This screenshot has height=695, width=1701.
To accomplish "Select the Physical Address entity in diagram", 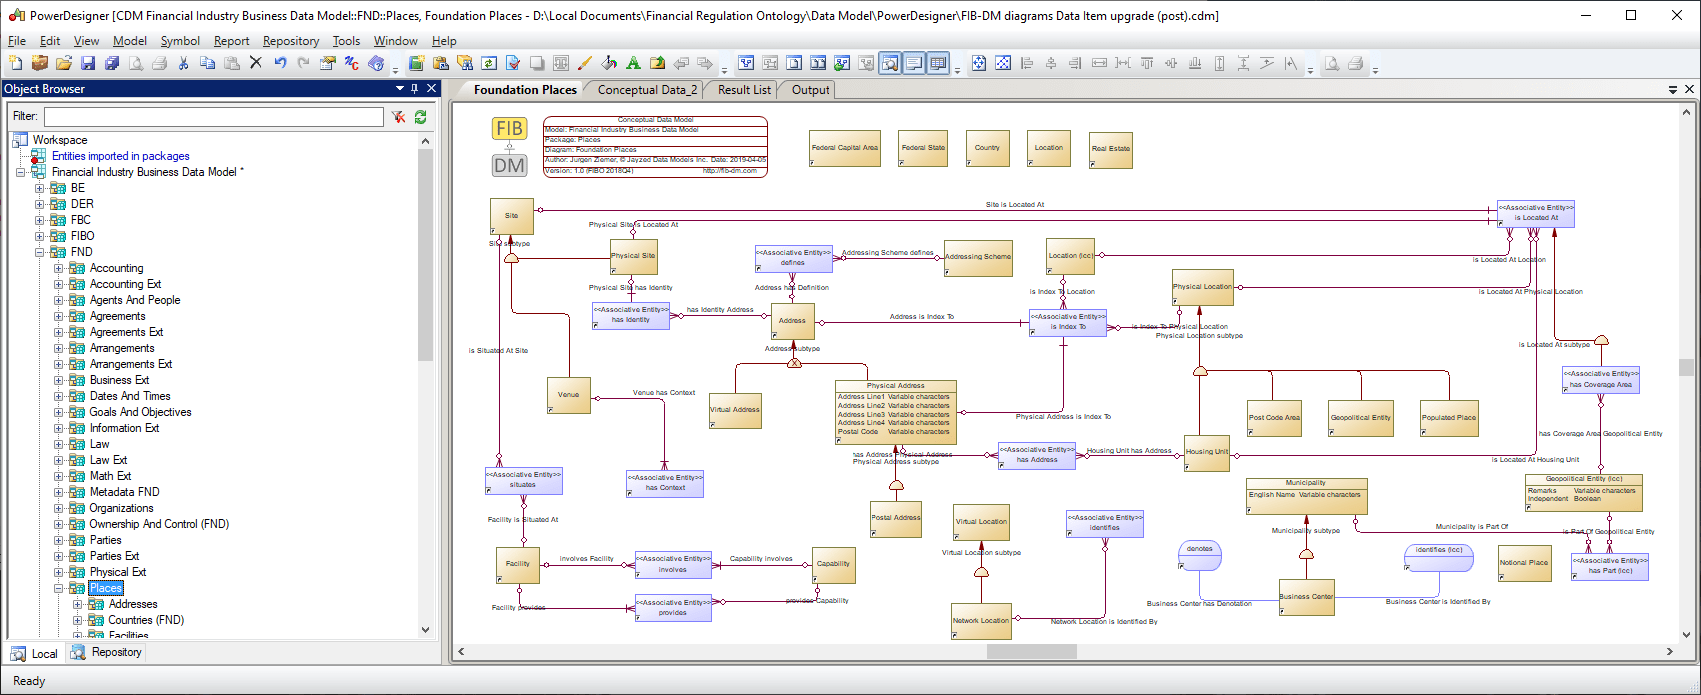I will point(896,412).
